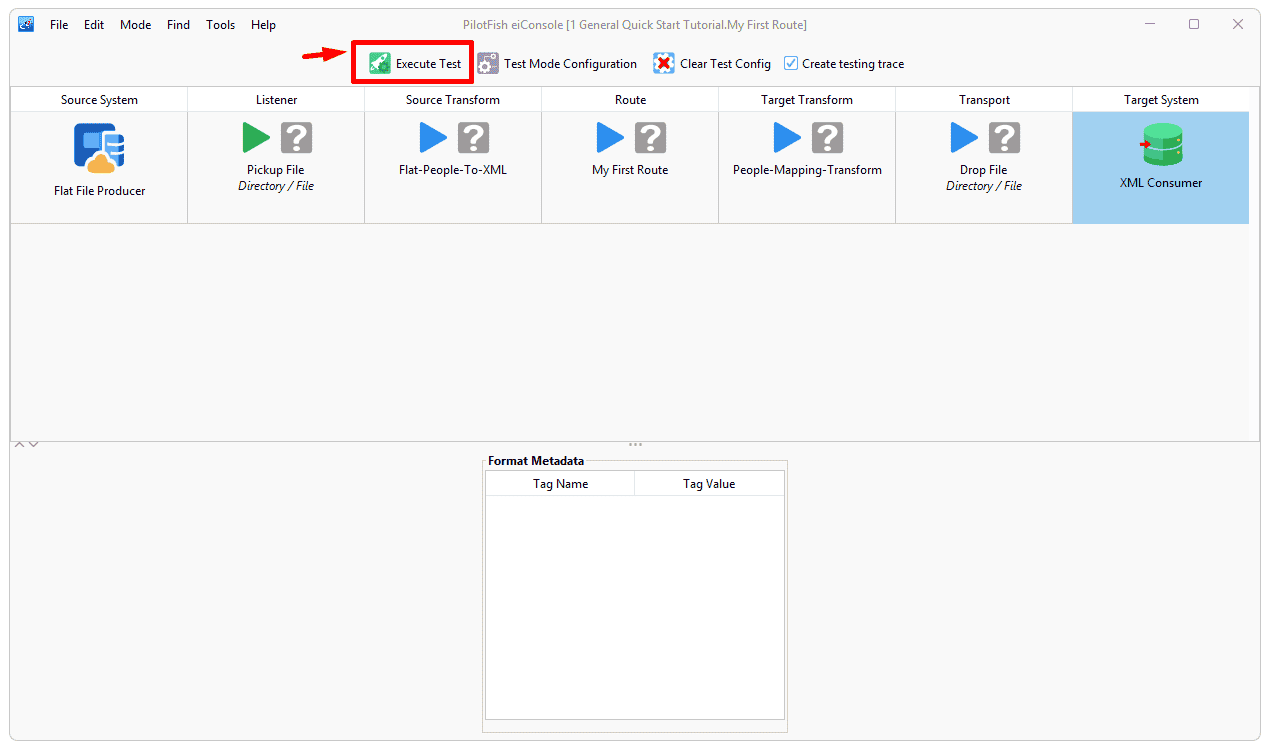Open the Find menu
Viewport: 1263px width, 749px height.
(x=178, y=25)
